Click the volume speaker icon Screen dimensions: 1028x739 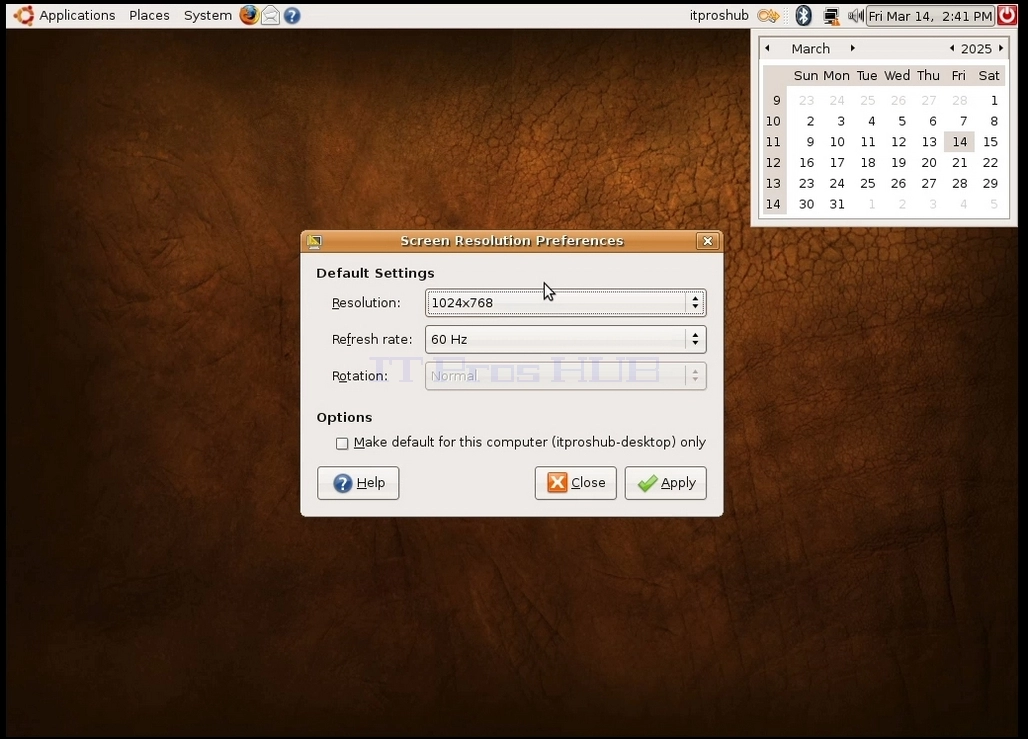(x=855, y=16)
